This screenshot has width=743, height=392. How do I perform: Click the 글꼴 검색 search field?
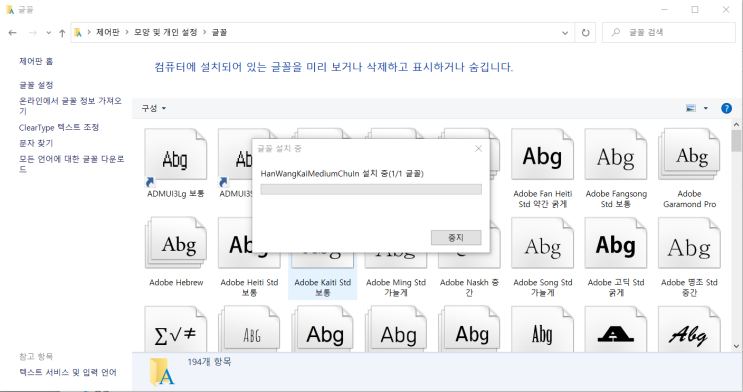[669, 33]
